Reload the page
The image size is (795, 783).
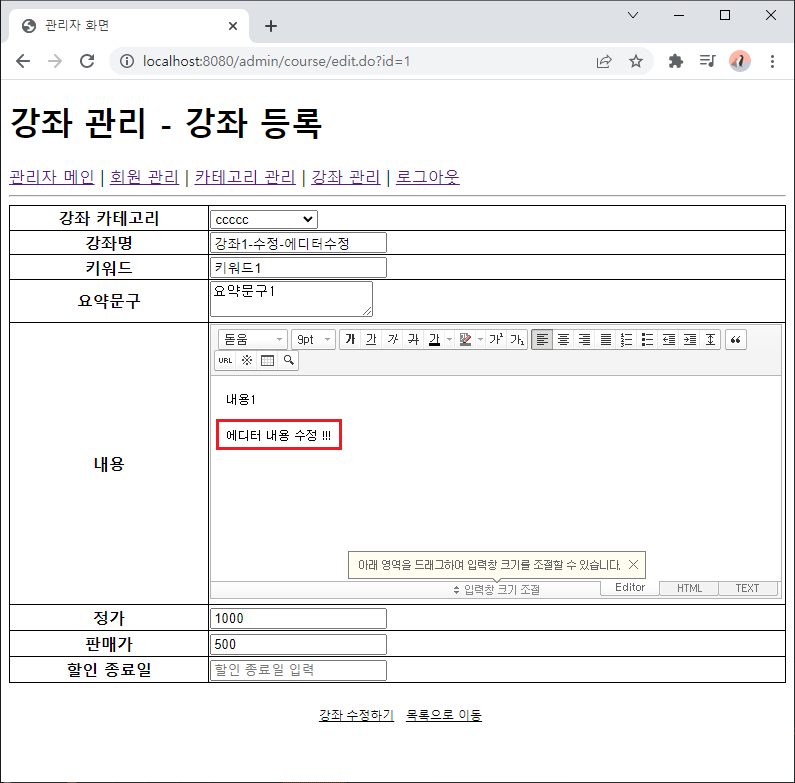click(87, 61)
